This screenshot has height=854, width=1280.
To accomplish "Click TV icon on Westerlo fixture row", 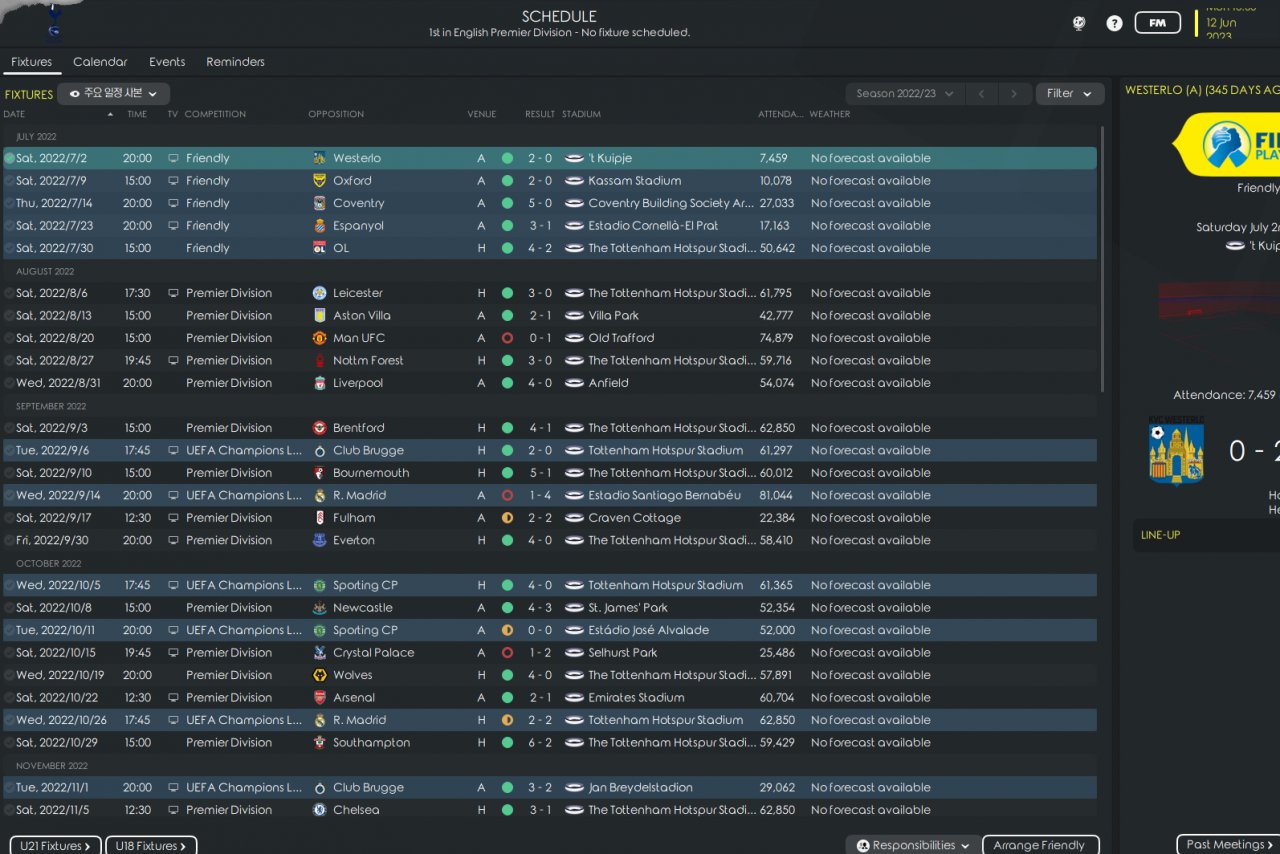I will (173, 158).
